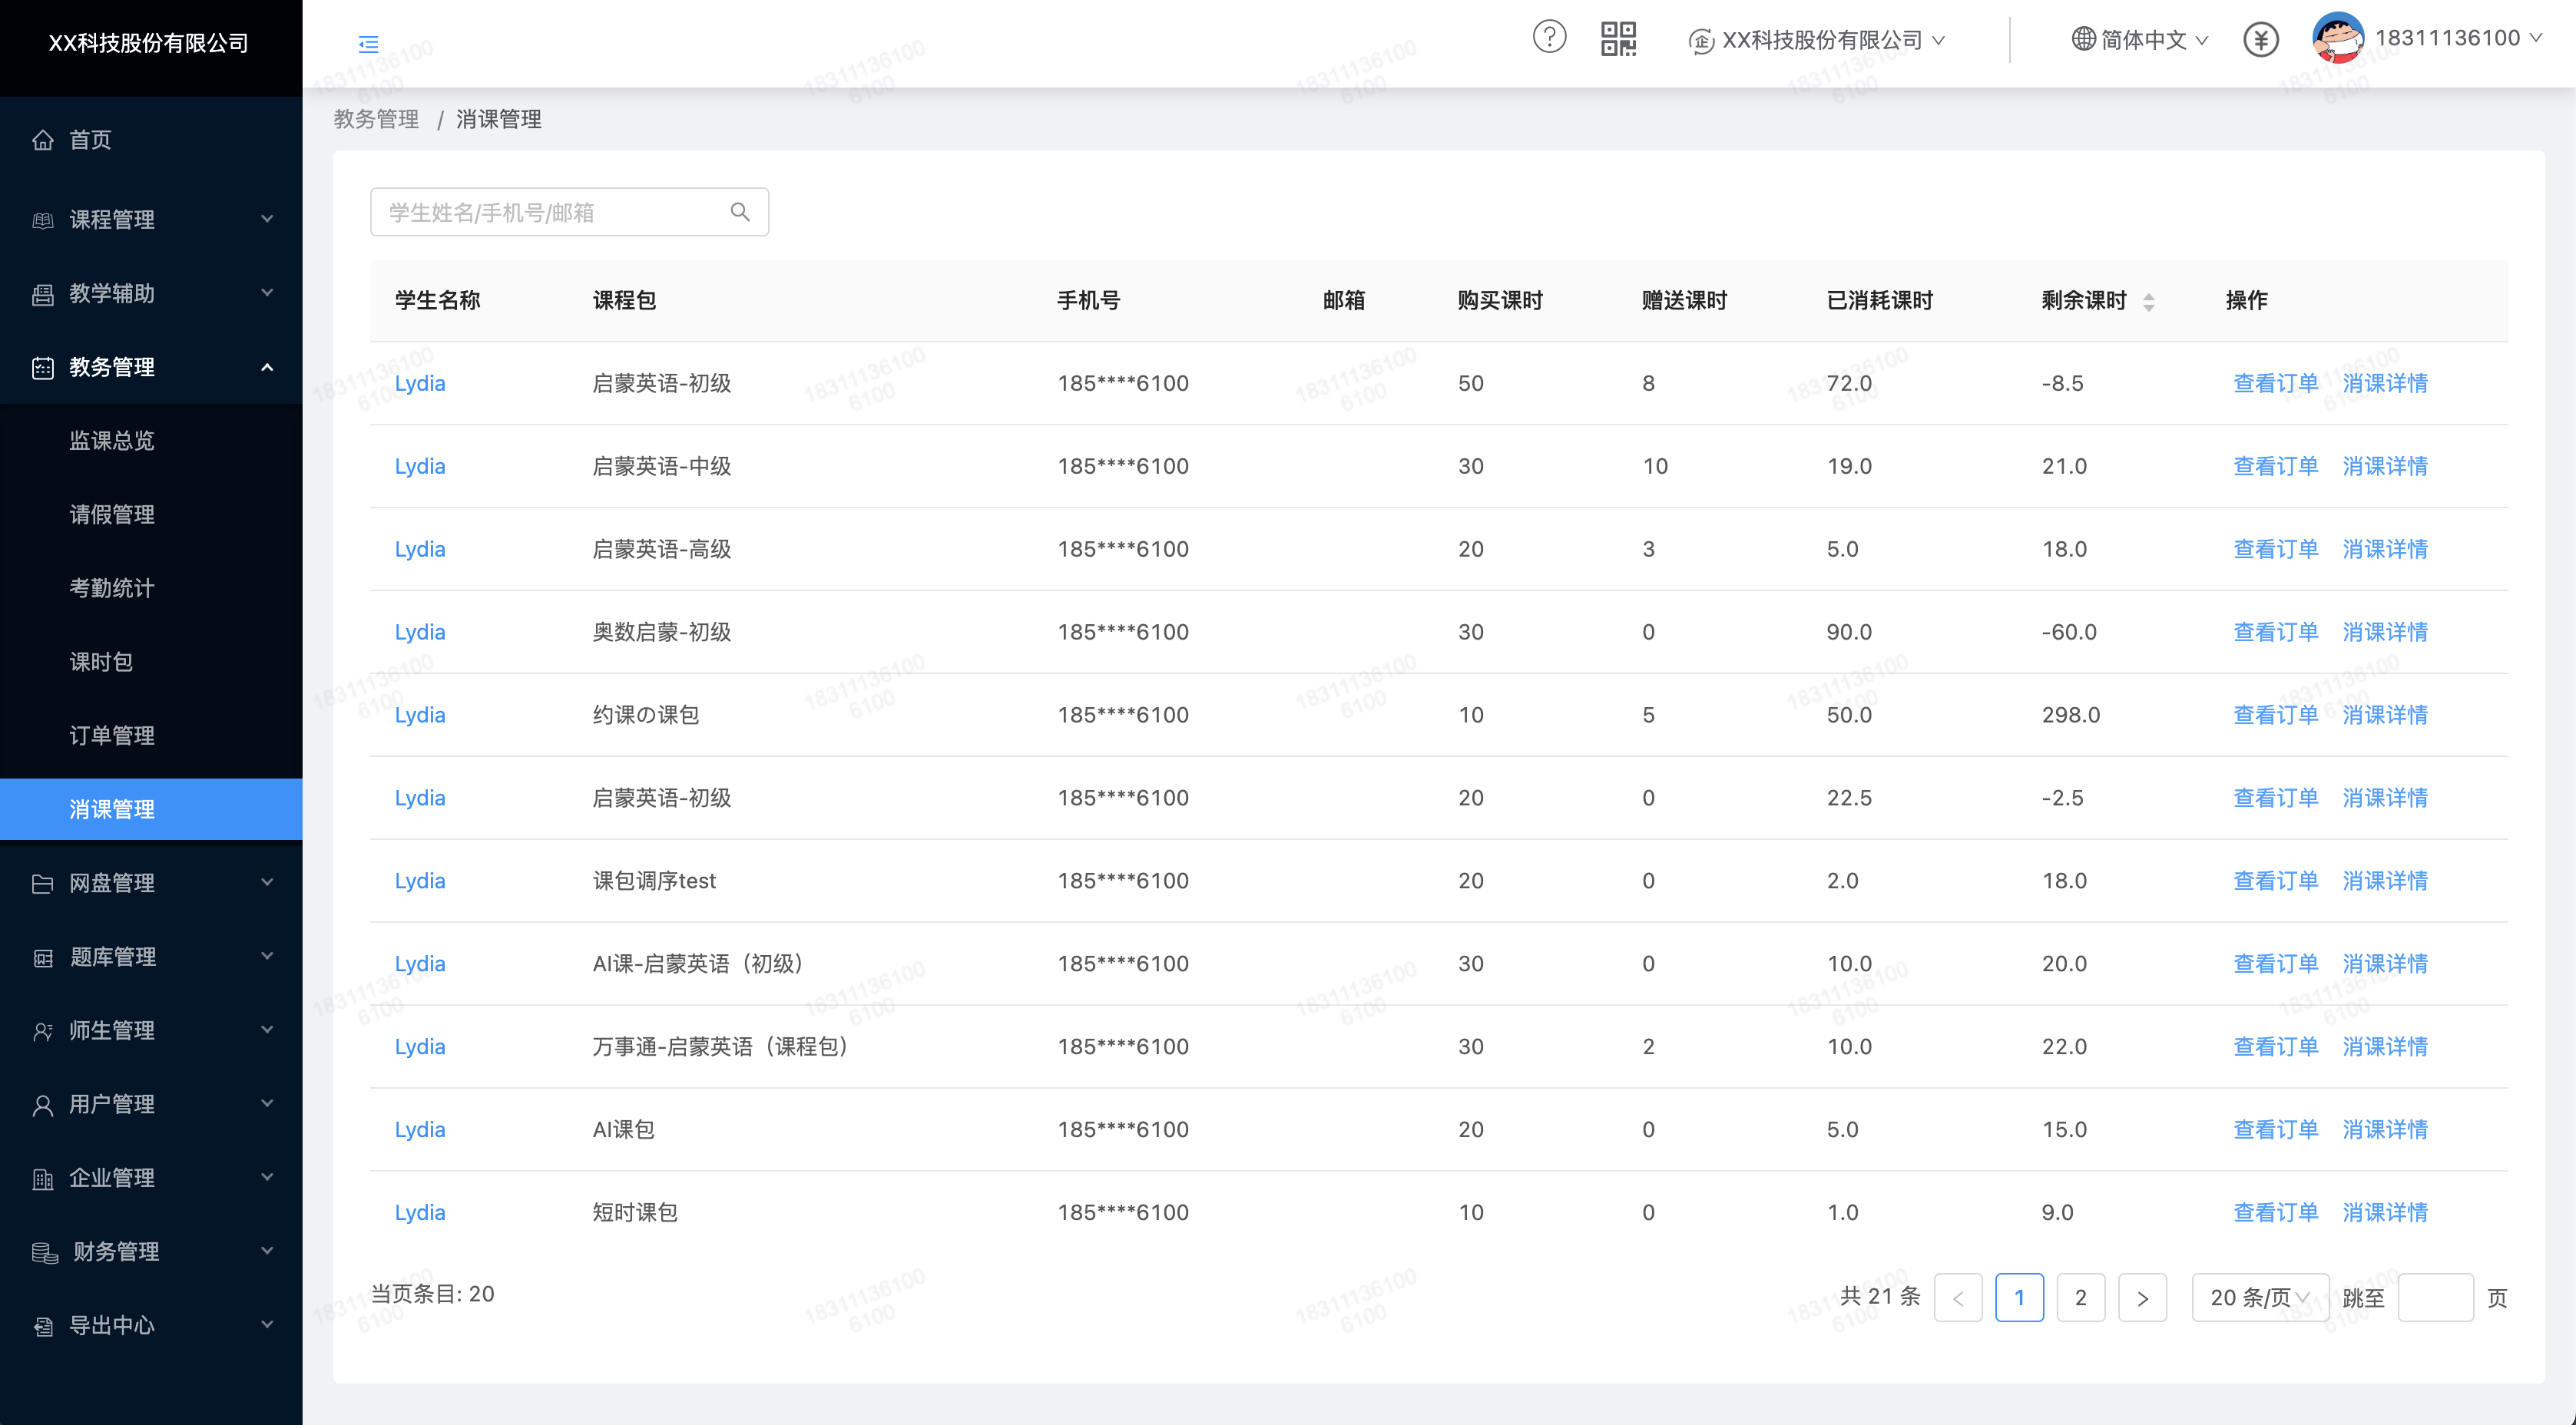Viewport: 2576px width, 1425px height.
Task: Open the language selector dropdown
Action: [x=2140, y=40]
